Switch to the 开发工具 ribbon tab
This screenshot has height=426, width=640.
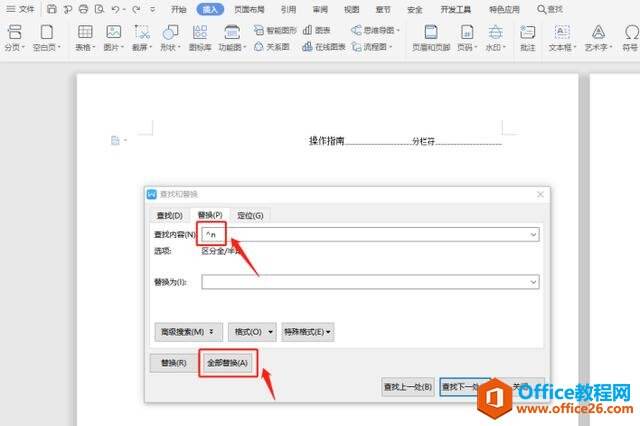(x=456, y=9)
